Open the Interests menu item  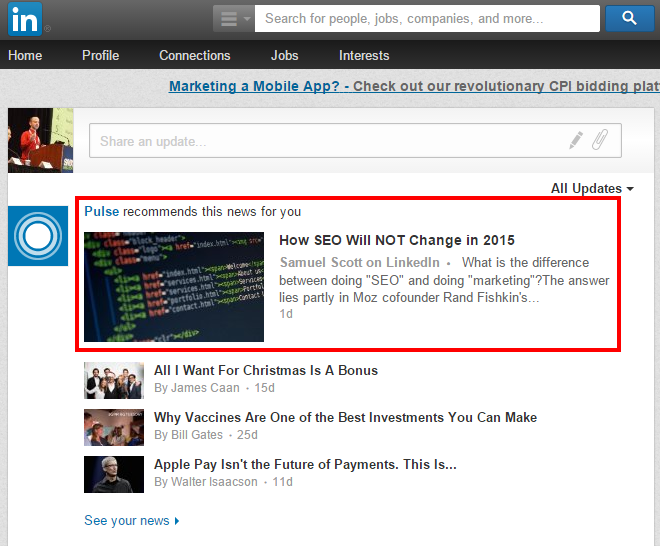(364, 55)
